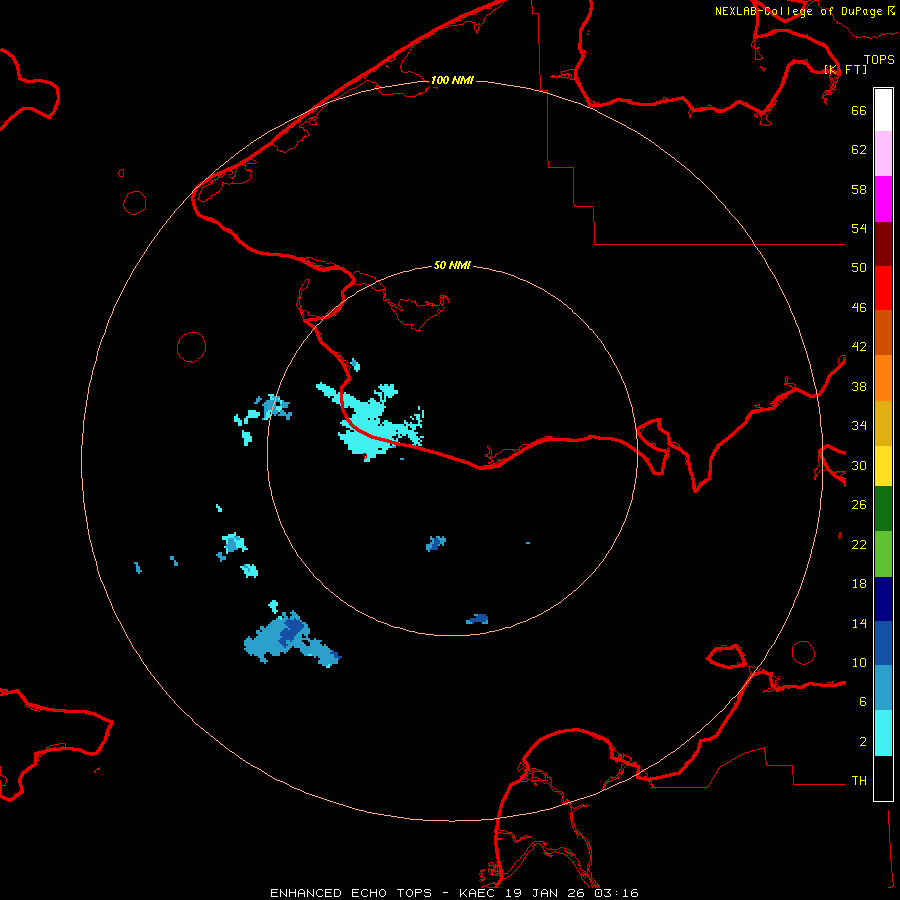Click the TOPS legend title
Screen dimensions: 900x900
[x=879, y=60]
